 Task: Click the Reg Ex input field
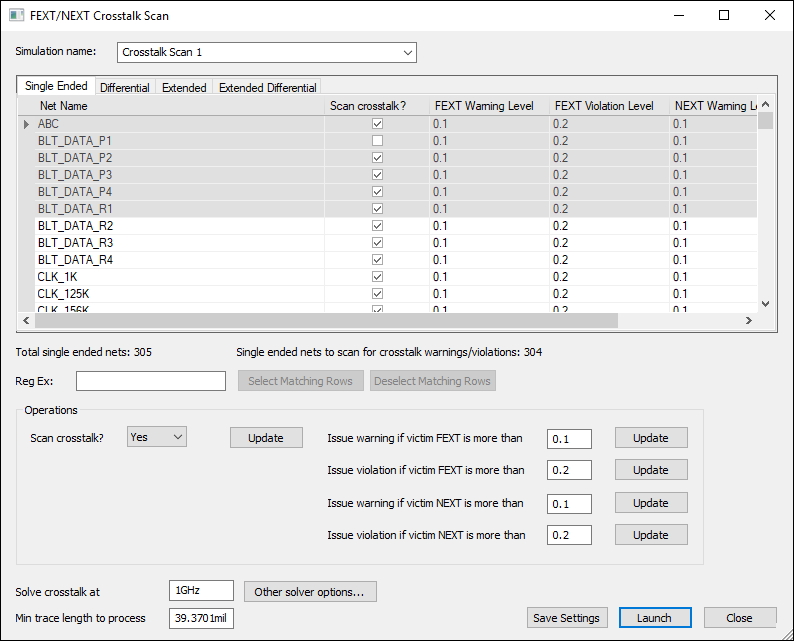(151, 381)
